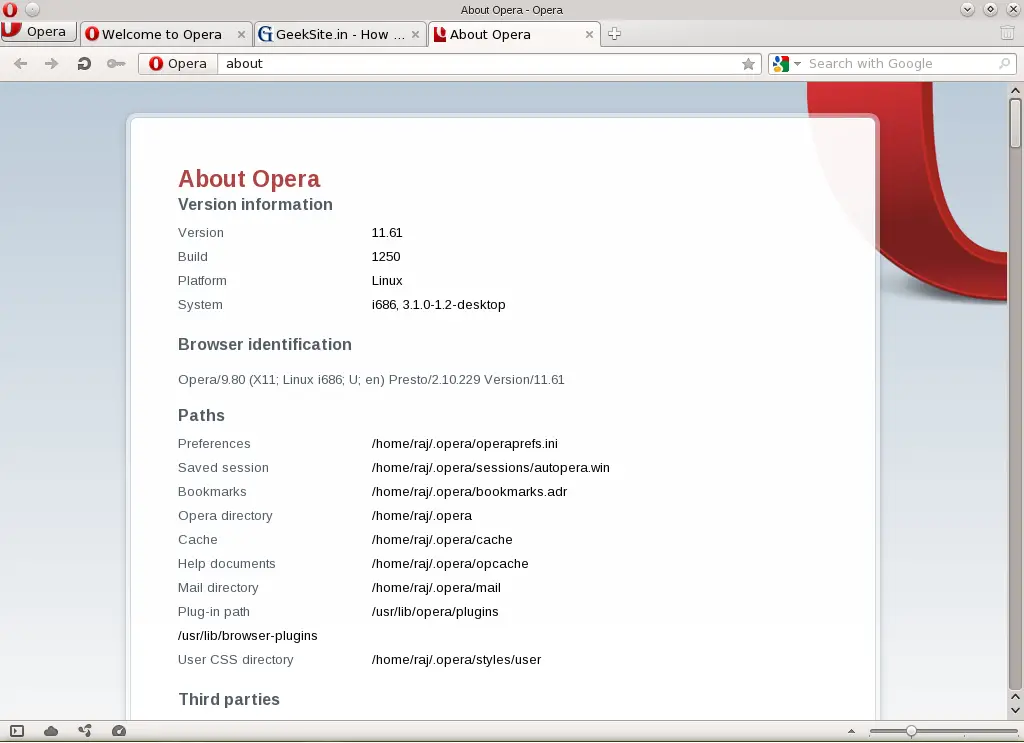Adjust the zoom slider handle
The height and width of the screenshot is (743, 1024).
tap(911, 731)
